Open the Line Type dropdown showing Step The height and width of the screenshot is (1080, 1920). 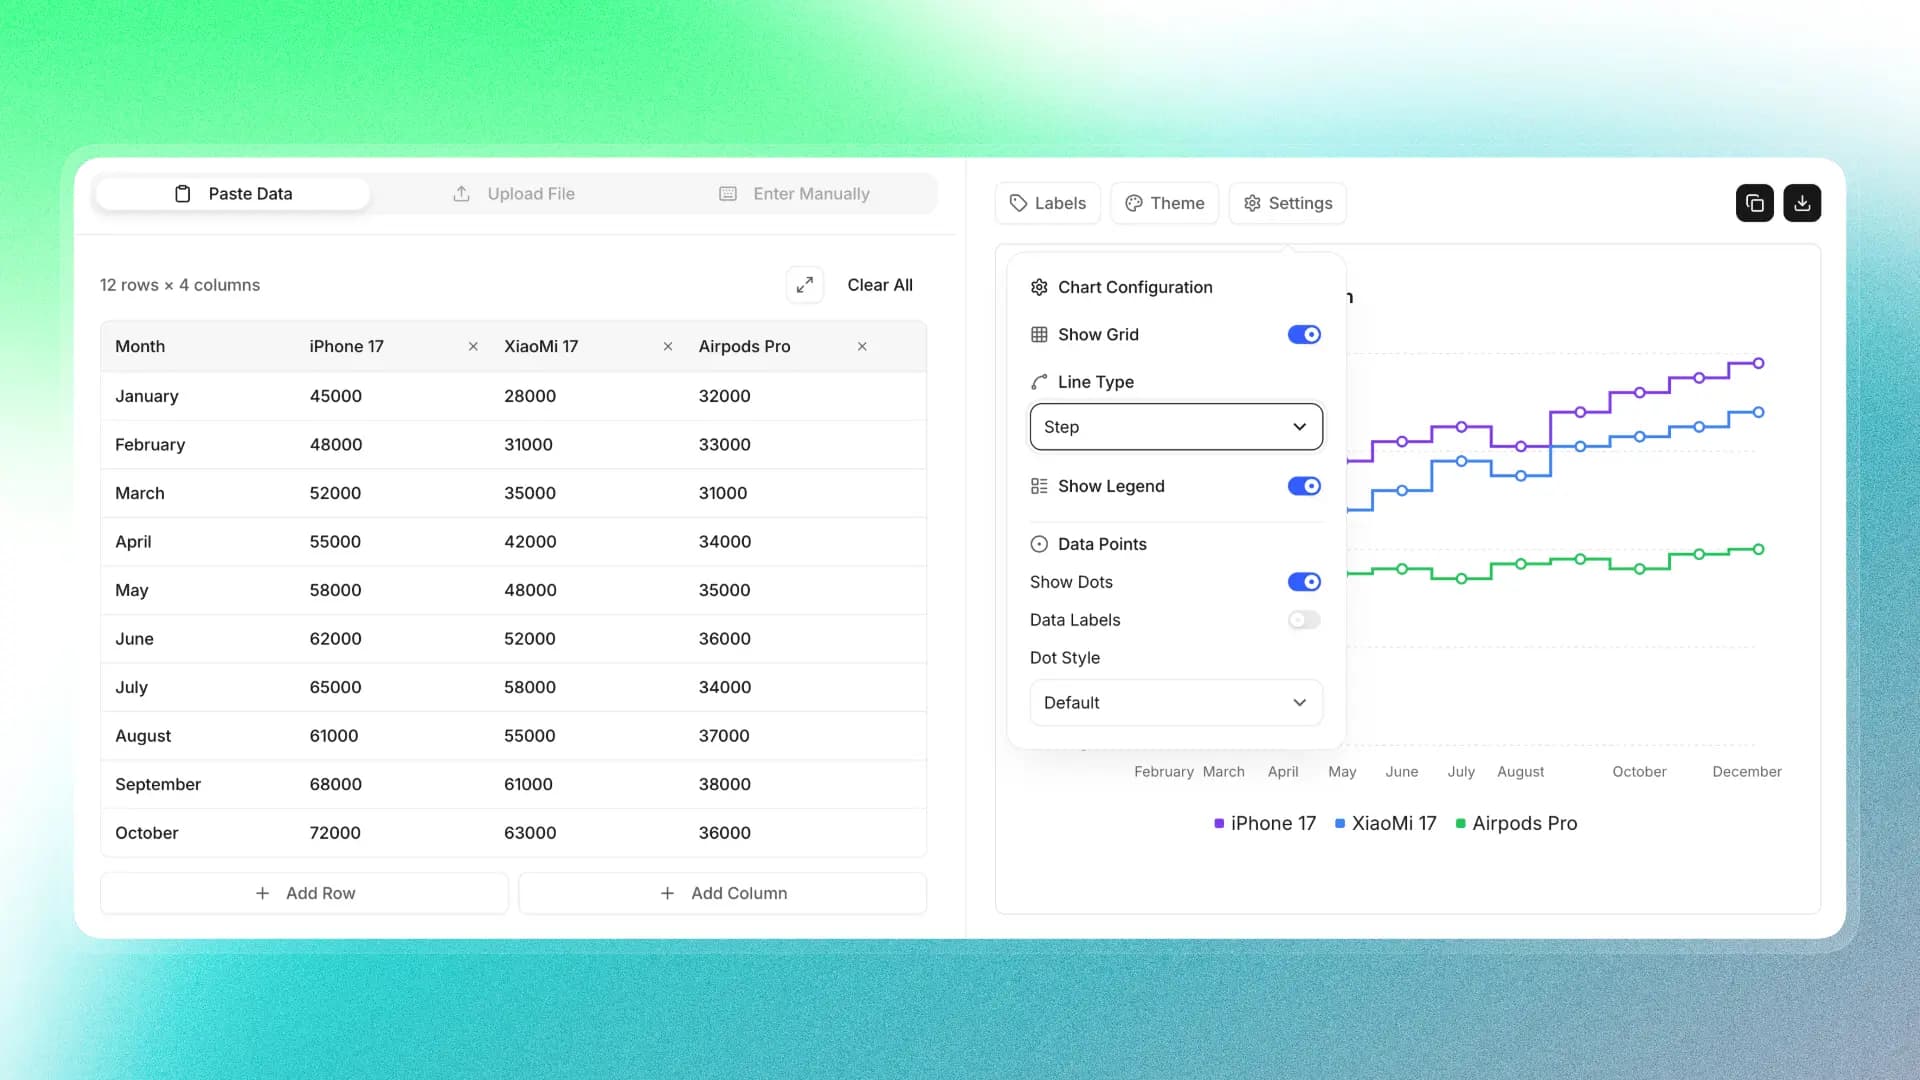(x=1175, y=427)
